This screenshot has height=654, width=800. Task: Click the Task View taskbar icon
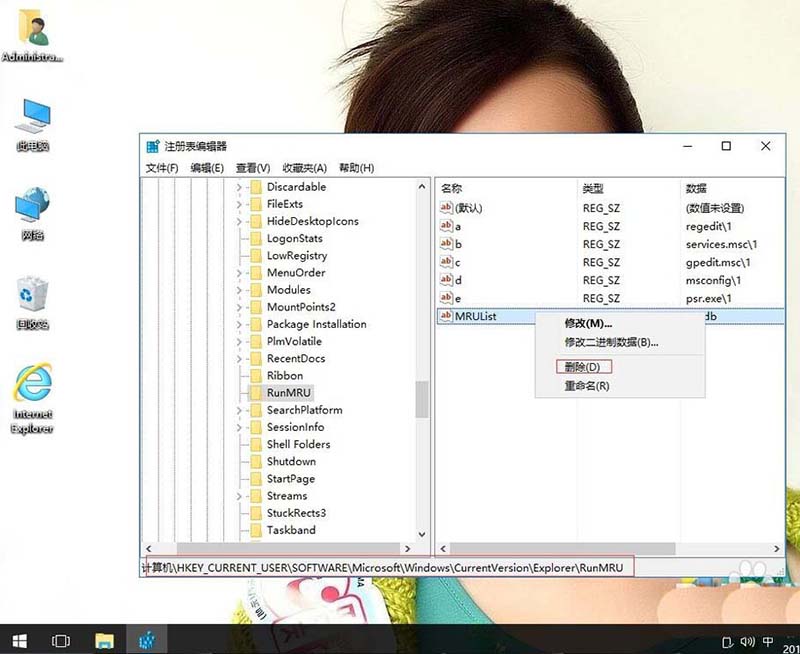pos(62,640)
